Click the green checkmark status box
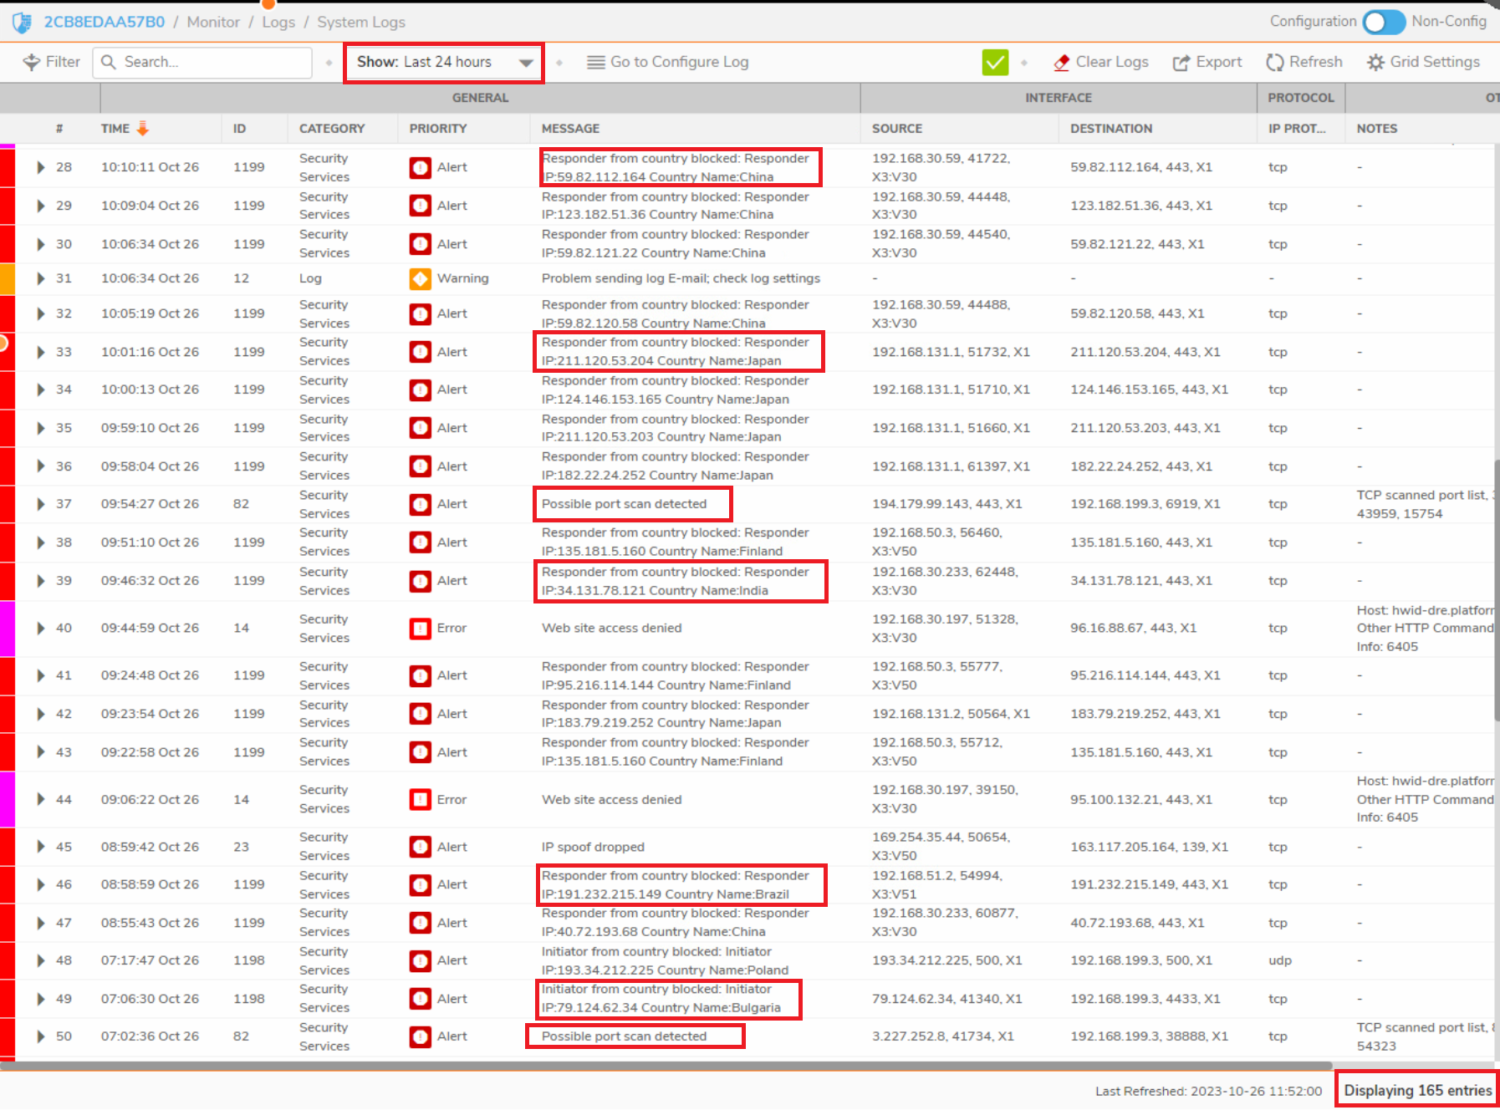Viewport: 1500px width, 1110px height. pos(995,63)
